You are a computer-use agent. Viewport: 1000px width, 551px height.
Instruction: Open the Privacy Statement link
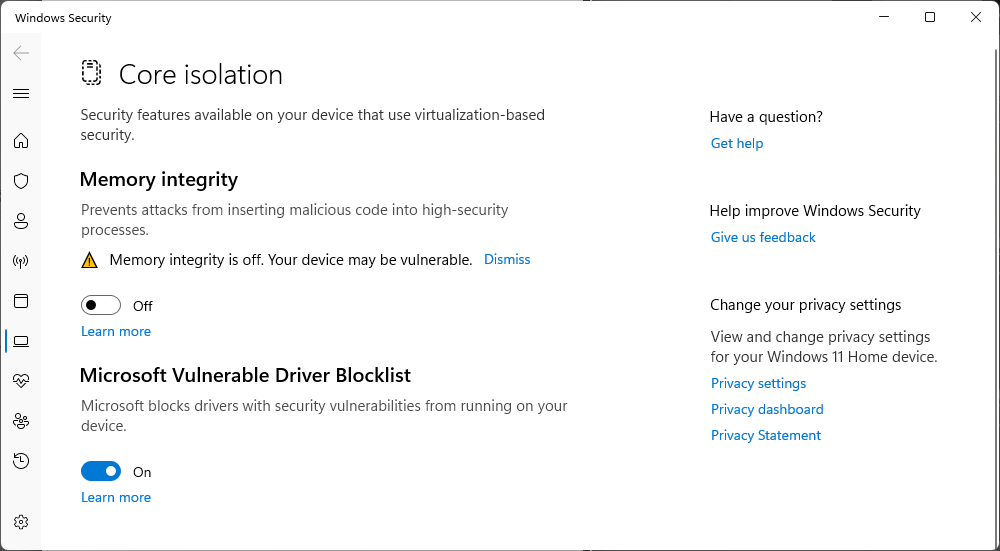tap(766, 435)
